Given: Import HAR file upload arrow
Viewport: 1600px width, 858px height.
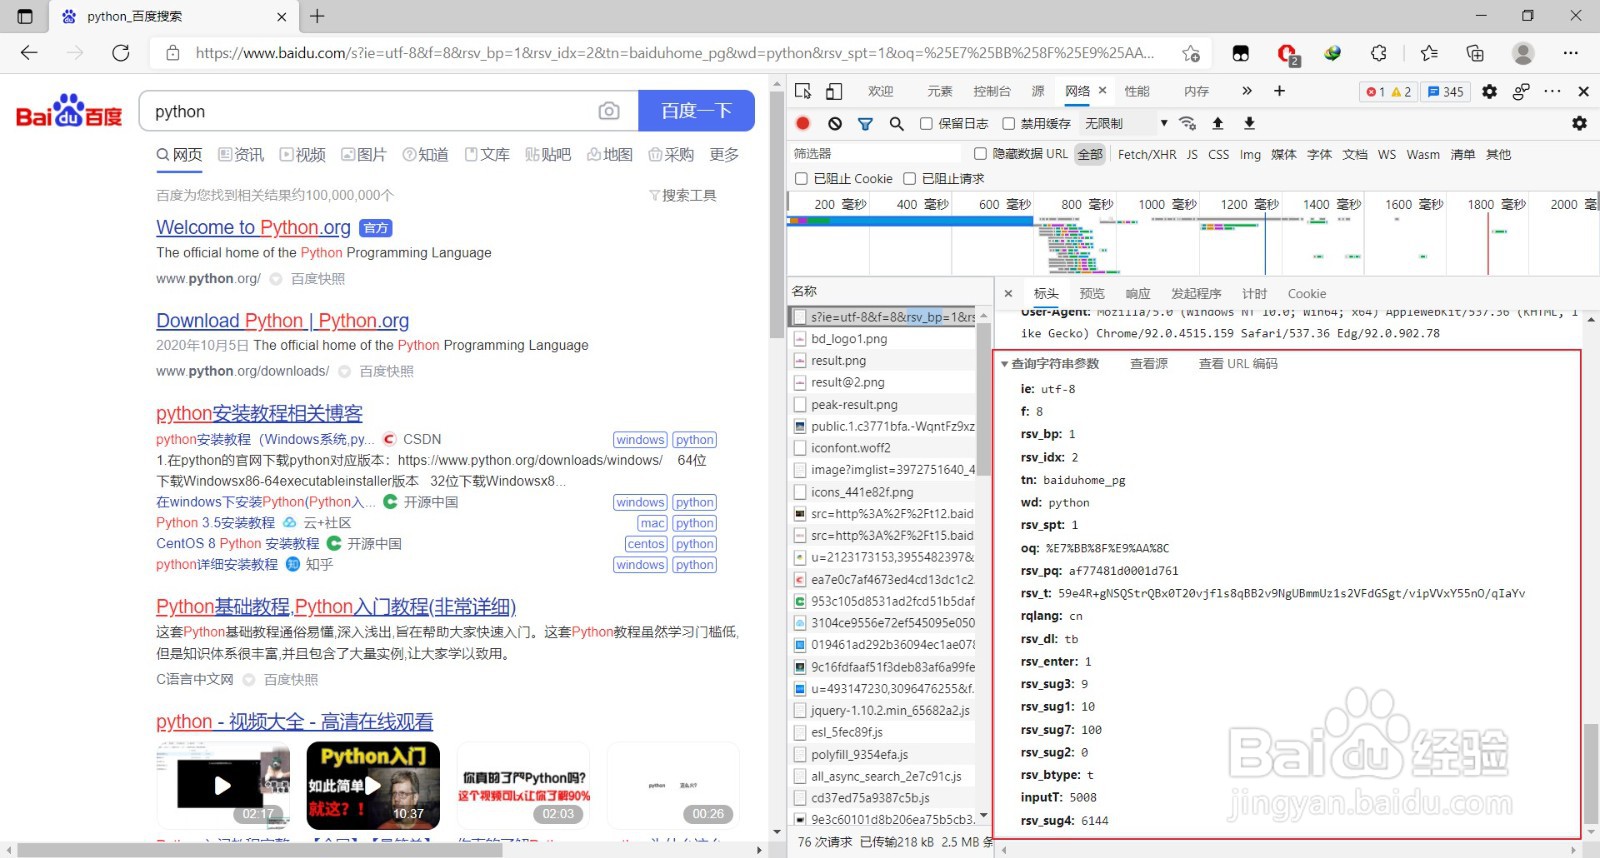Looking at the screenshot, I should pyautogui.click(x=1218, y=123).
